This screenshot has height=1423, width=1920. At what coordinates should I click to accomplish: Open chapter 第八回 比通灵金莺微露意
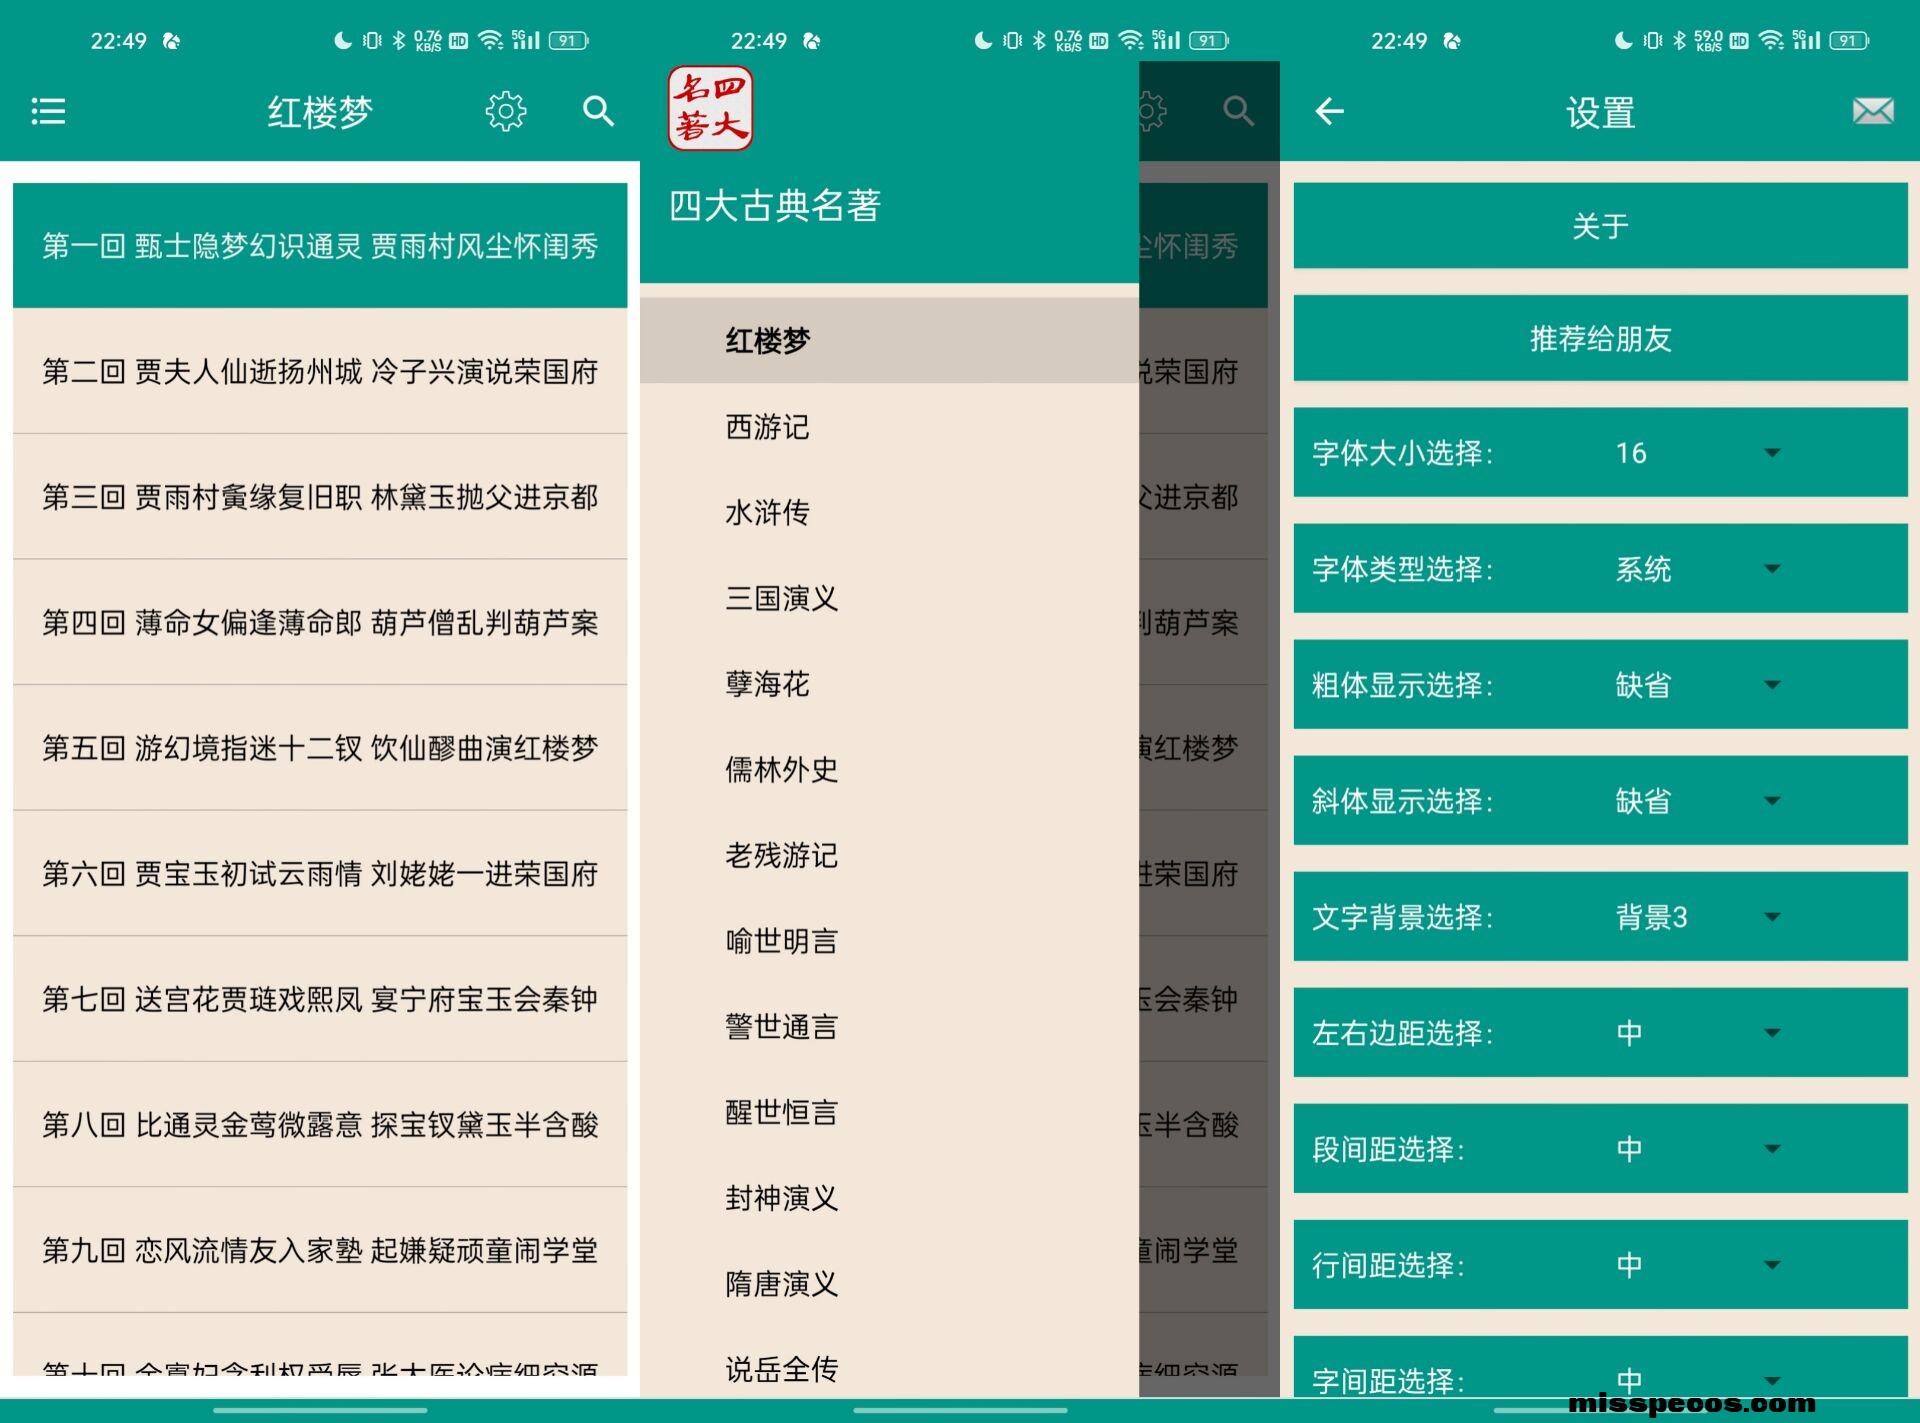click(x=320, y=1124)
